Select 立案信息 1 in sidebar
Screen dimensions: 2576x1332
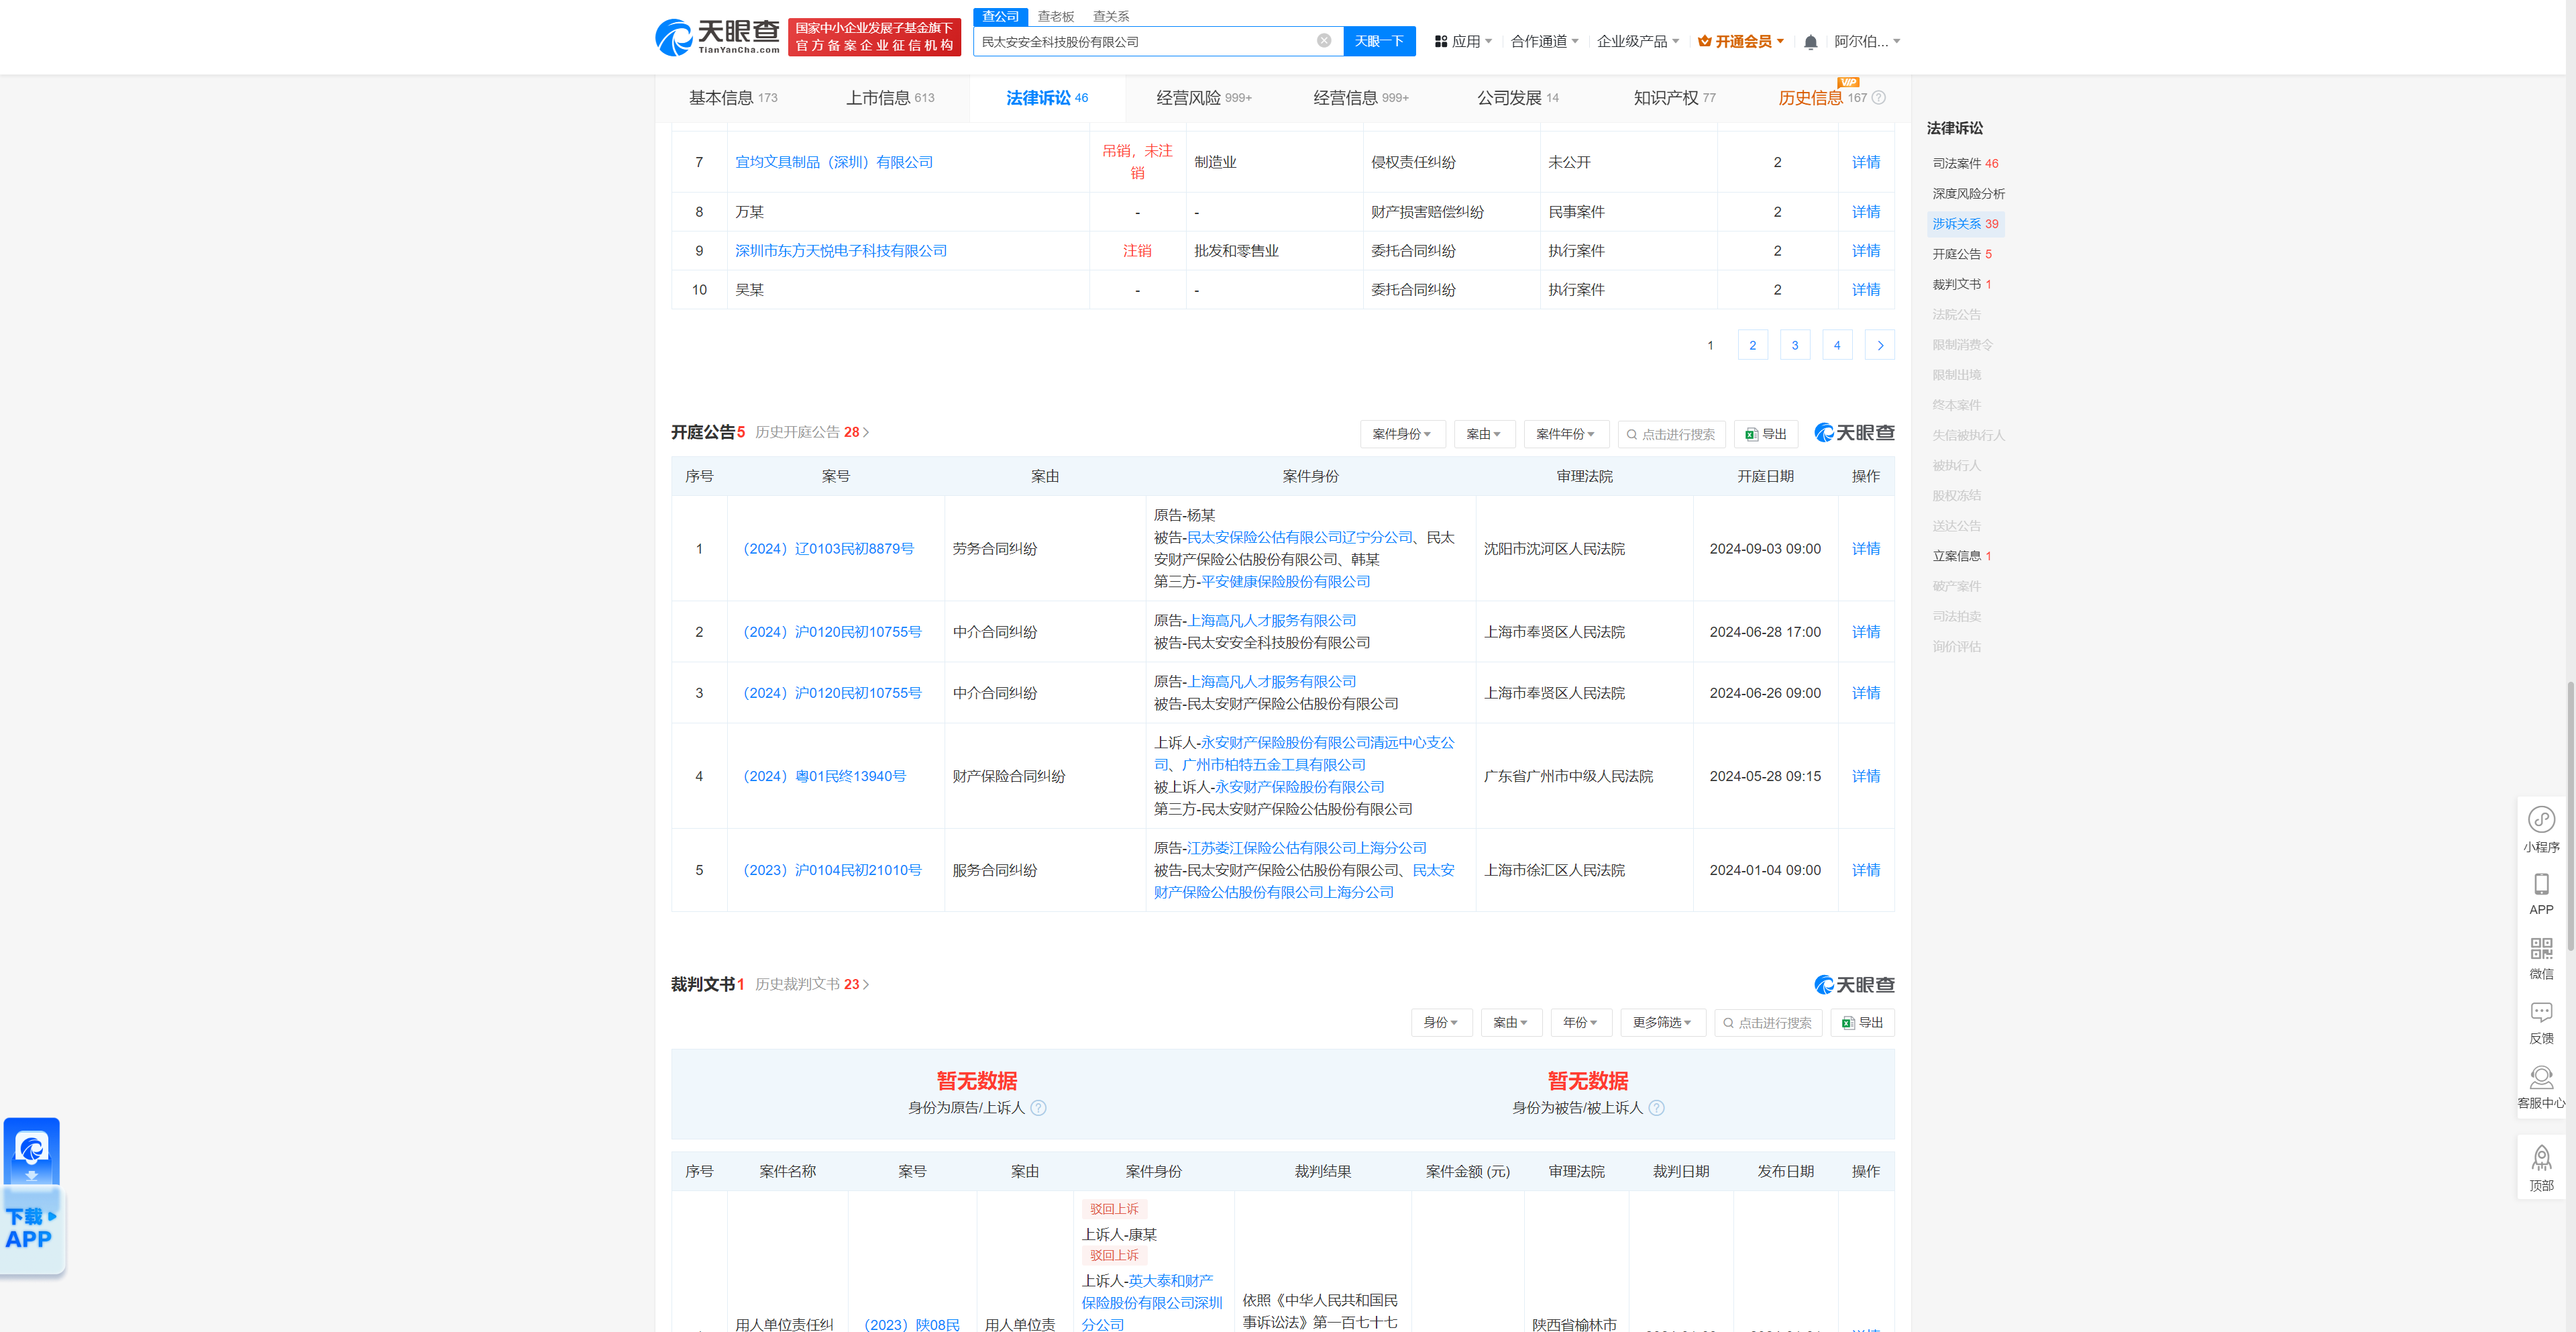click(1962, 556)
